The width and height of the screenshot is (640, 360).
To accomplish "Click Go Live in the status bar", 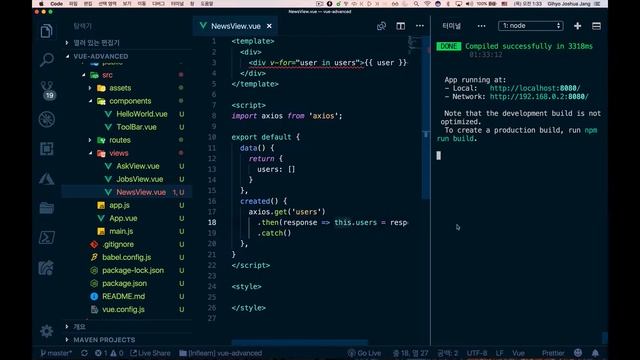I will tap(364, 353).
